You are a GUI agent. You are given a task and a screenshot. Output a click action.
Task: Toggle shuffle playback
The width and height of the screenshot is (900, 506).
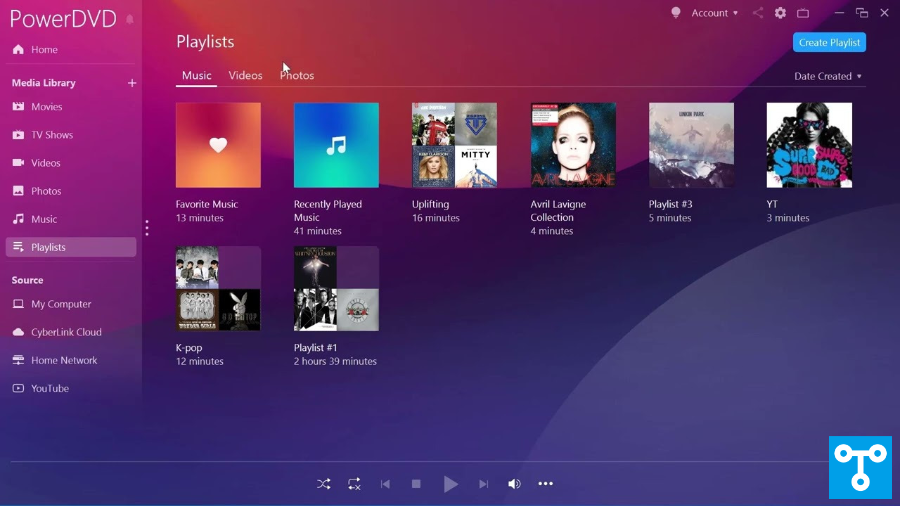[324, 484]
